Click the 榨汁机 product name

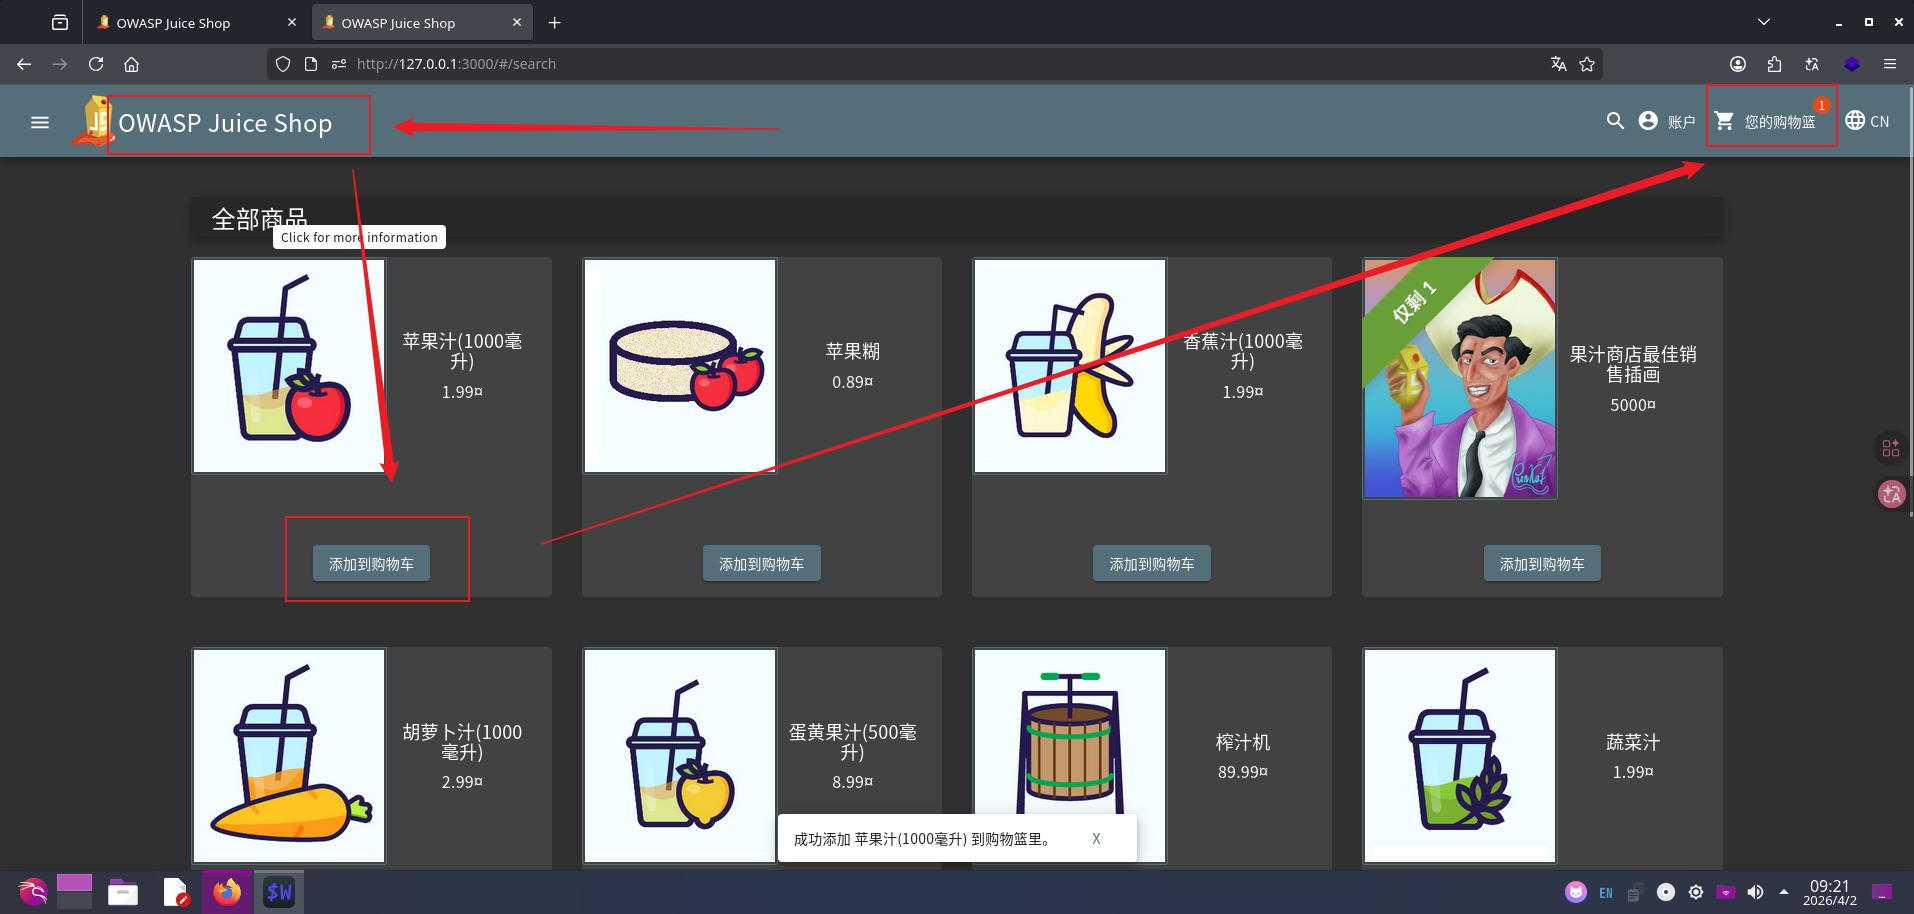click(x=1243, y=742)
